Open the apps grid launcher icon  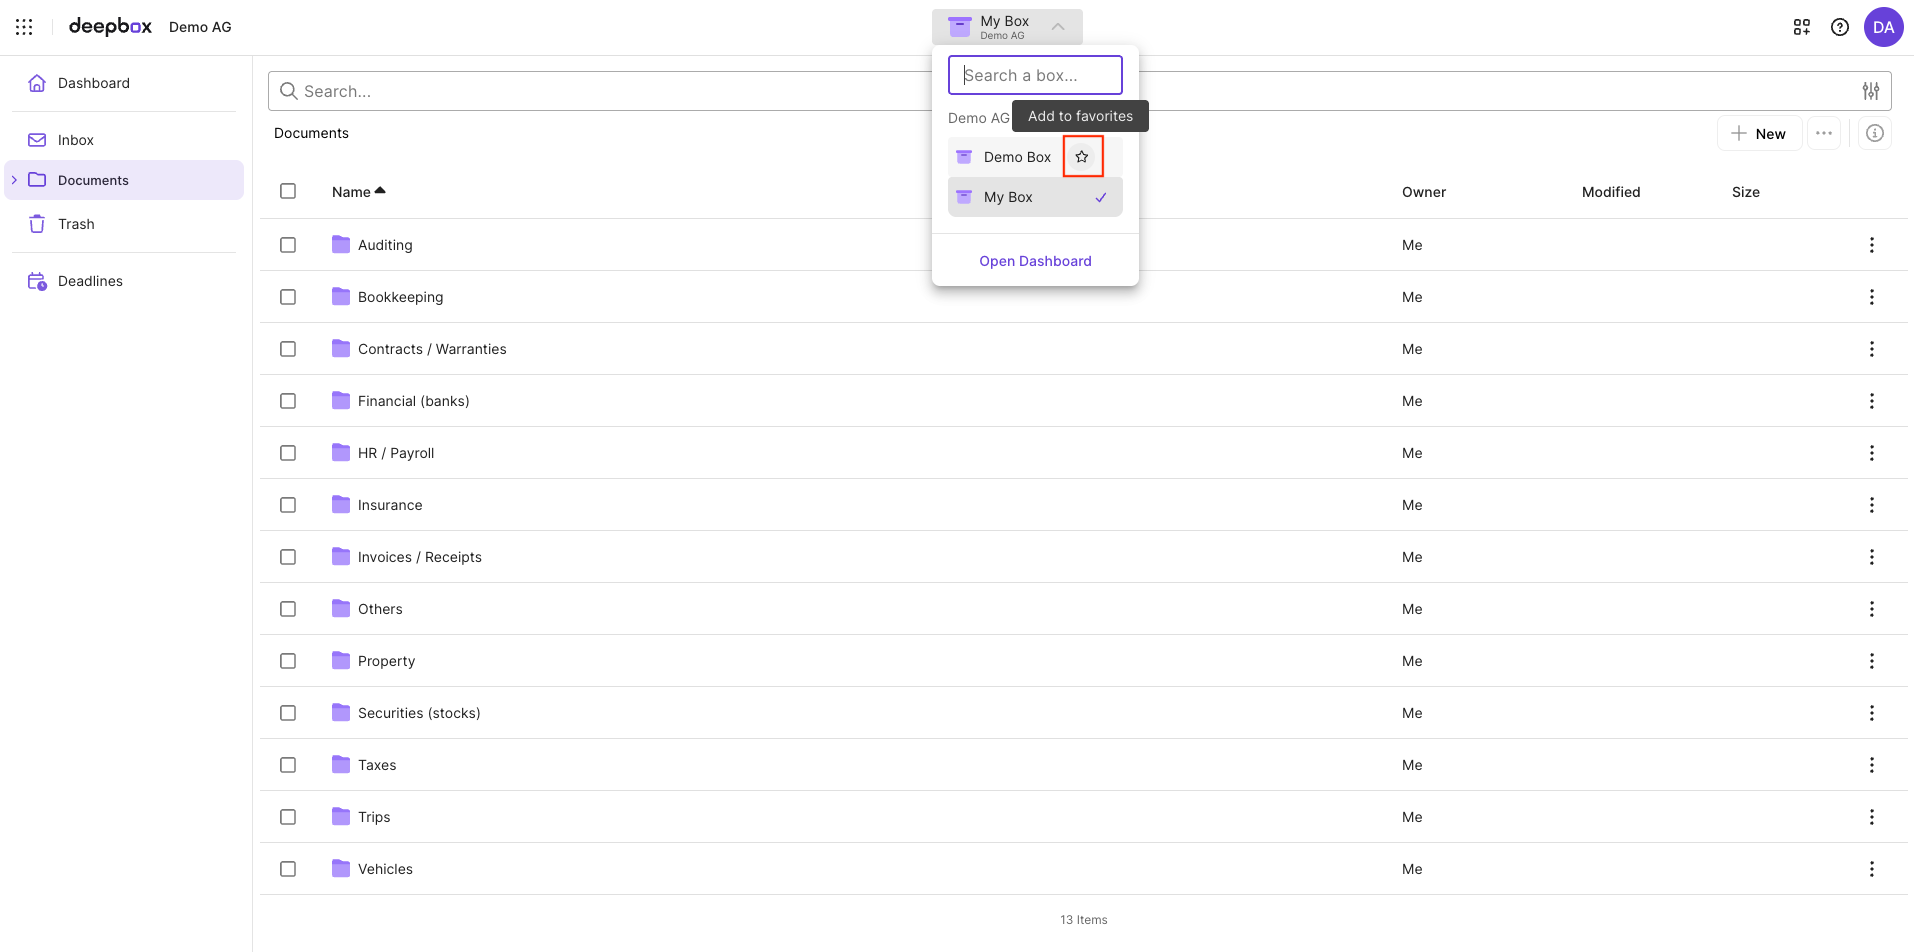[24, 27]
